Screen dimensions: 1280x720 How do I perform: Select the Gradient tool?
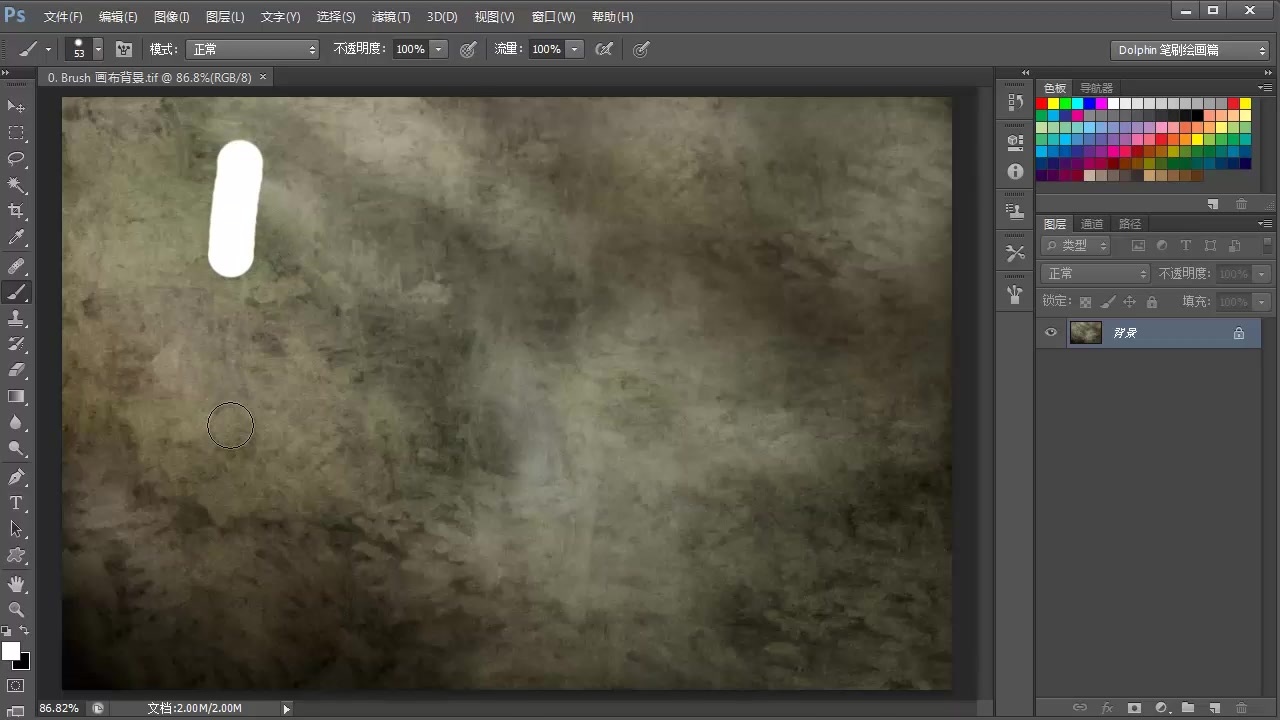click(17, 397)
